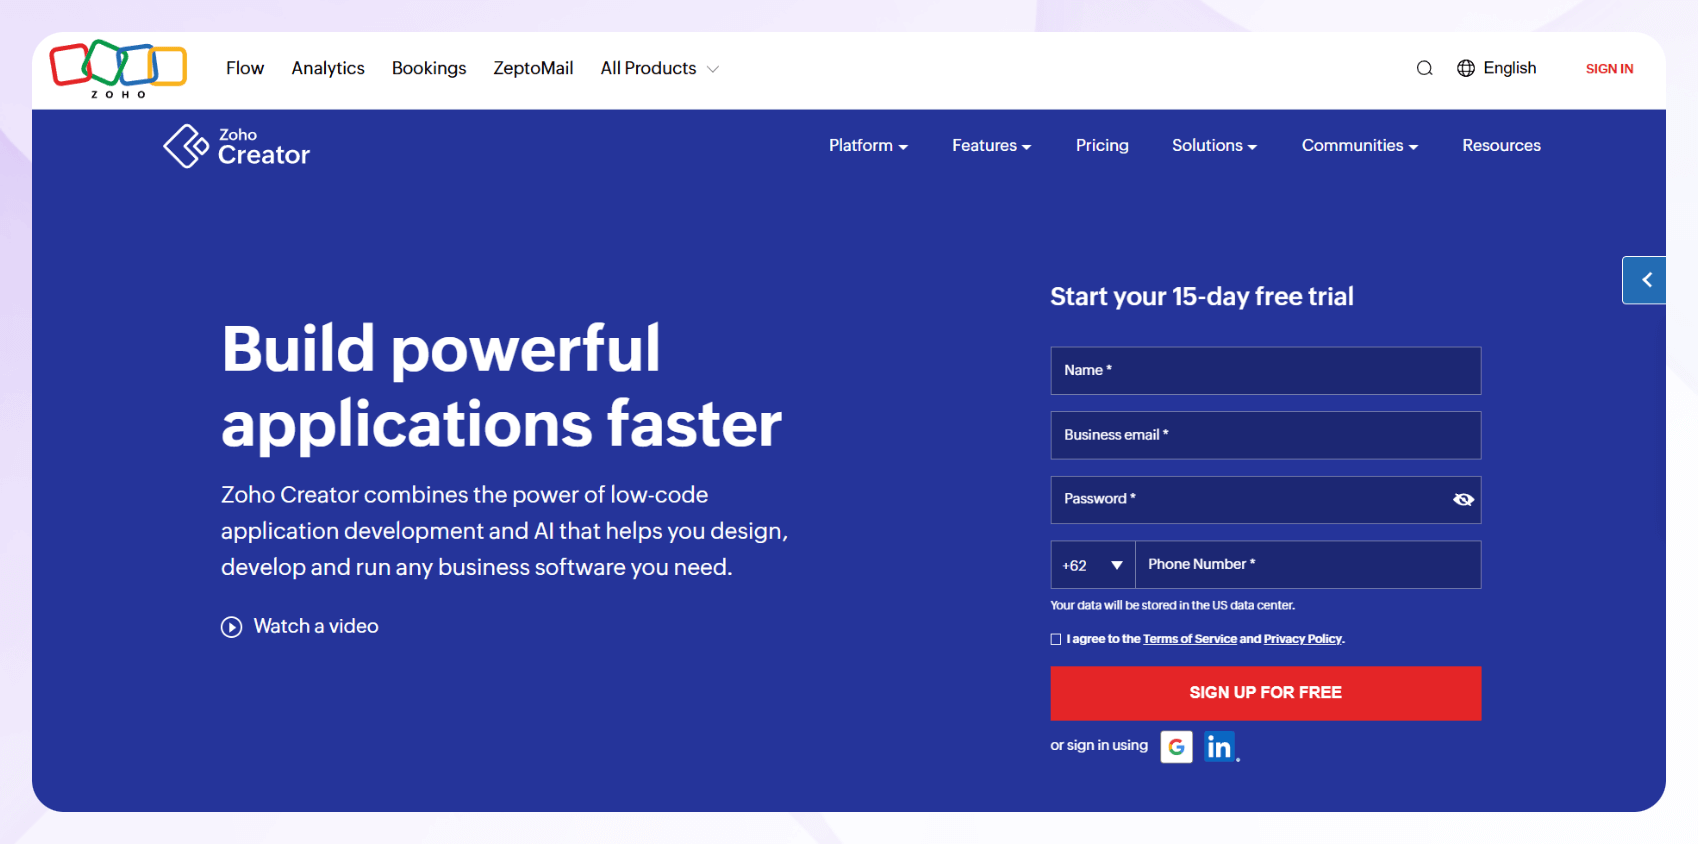Click the 'Build powerful applications faster' headline

tap(501, 387)
